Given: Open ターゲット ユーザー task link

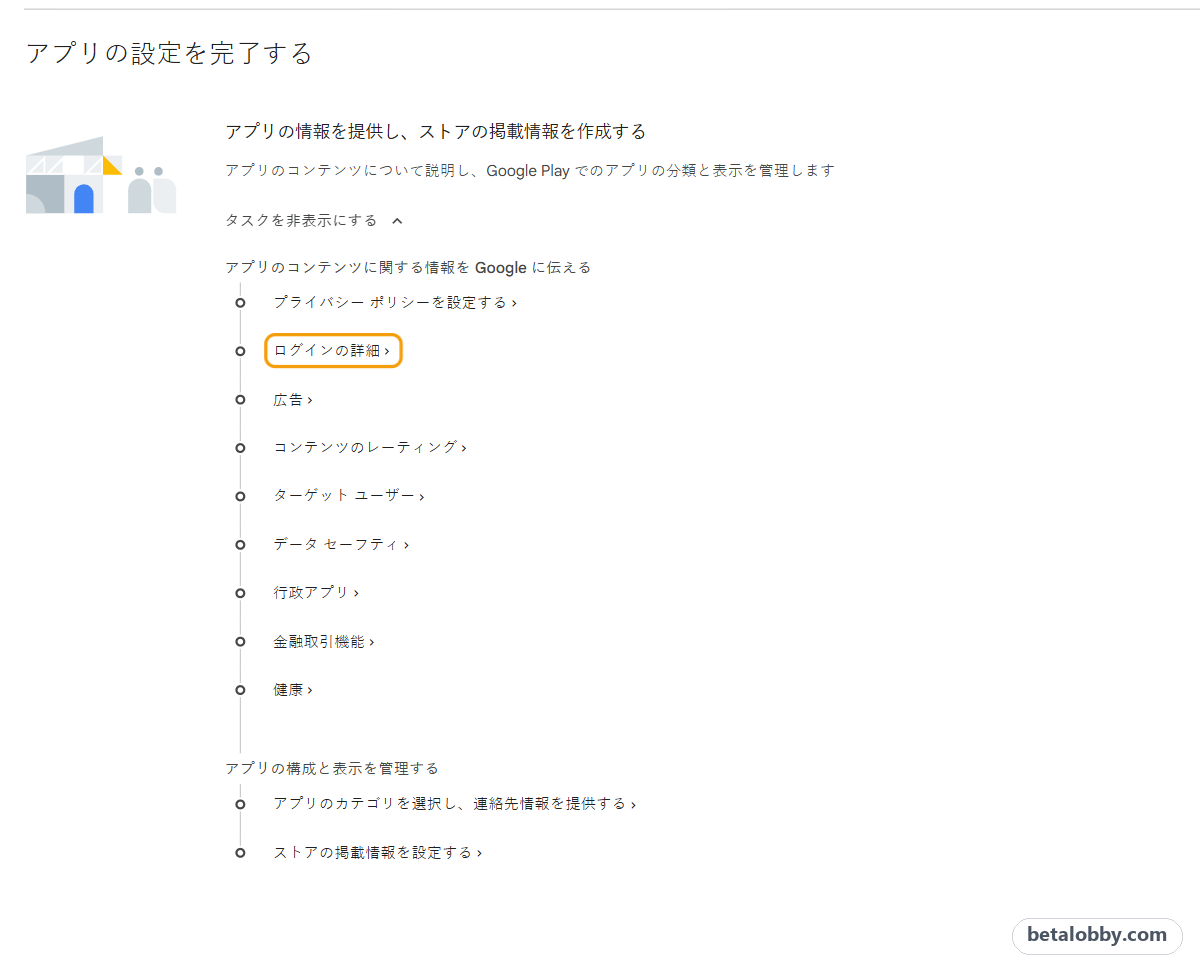Looking at the screenshot, I should pyautogui.click(x=349, y=496).
